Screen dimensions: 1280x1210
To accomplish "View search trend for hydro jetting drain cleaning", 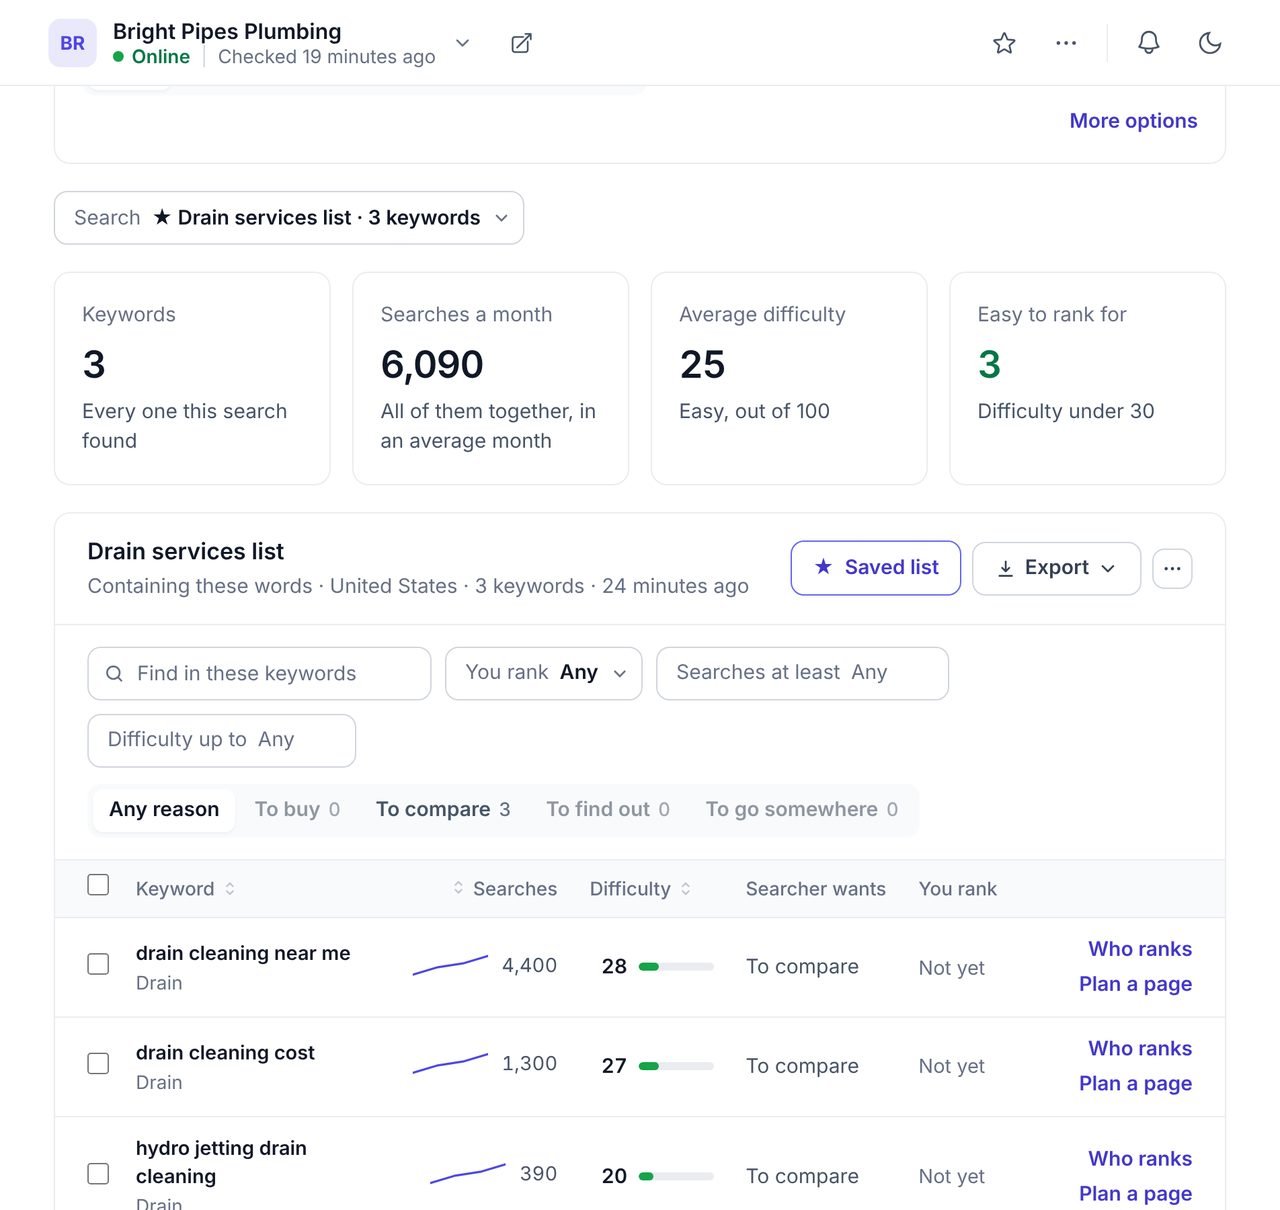I will pyautogui.click(x=468, y=1174).
